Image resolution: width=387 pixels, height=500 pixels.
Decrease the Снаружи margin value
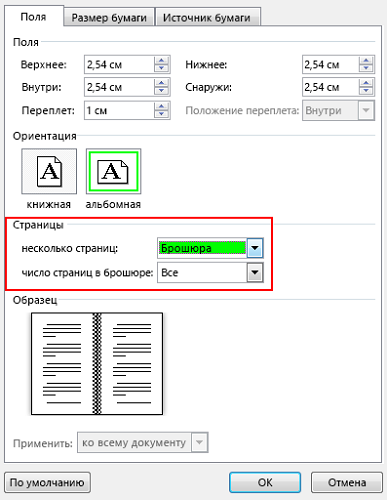tap(366, 91)
